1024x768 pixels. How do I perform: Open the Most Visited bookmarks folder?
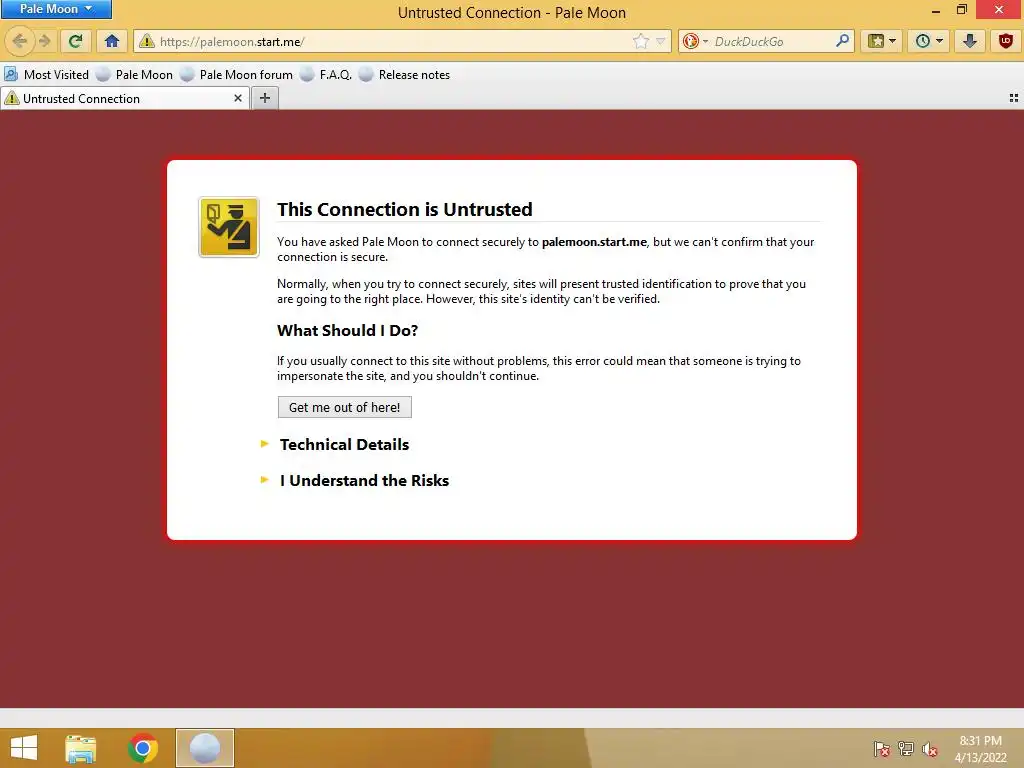tap(46, 74)
